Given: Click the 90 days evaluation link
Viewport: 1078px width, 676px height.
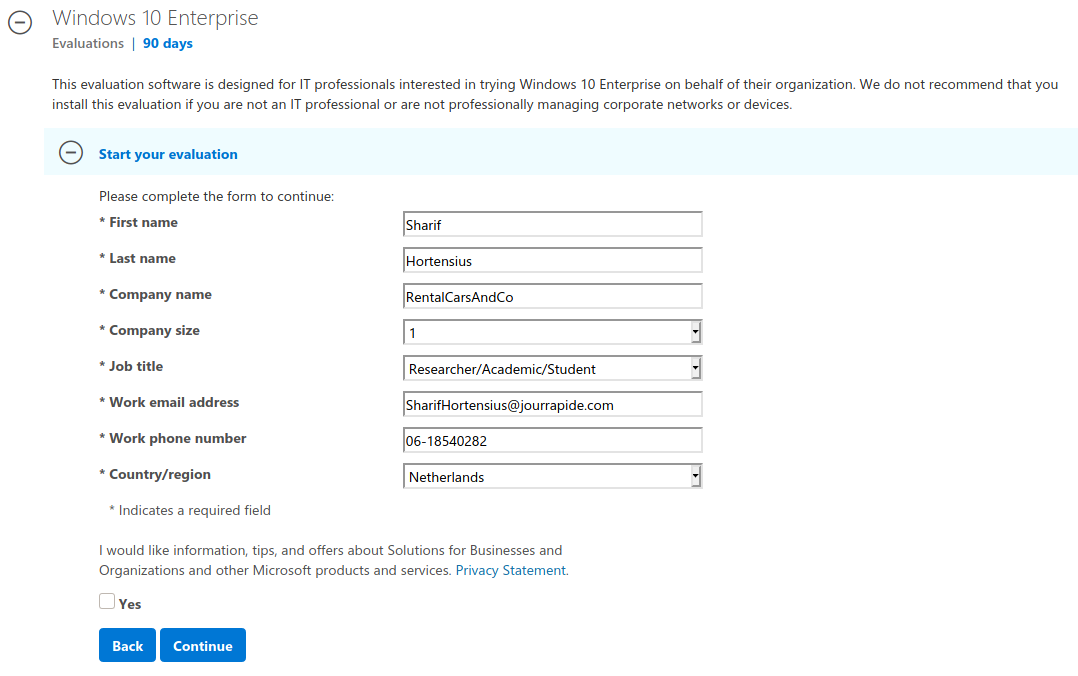Looking at the screenshot, I should 168,43.
